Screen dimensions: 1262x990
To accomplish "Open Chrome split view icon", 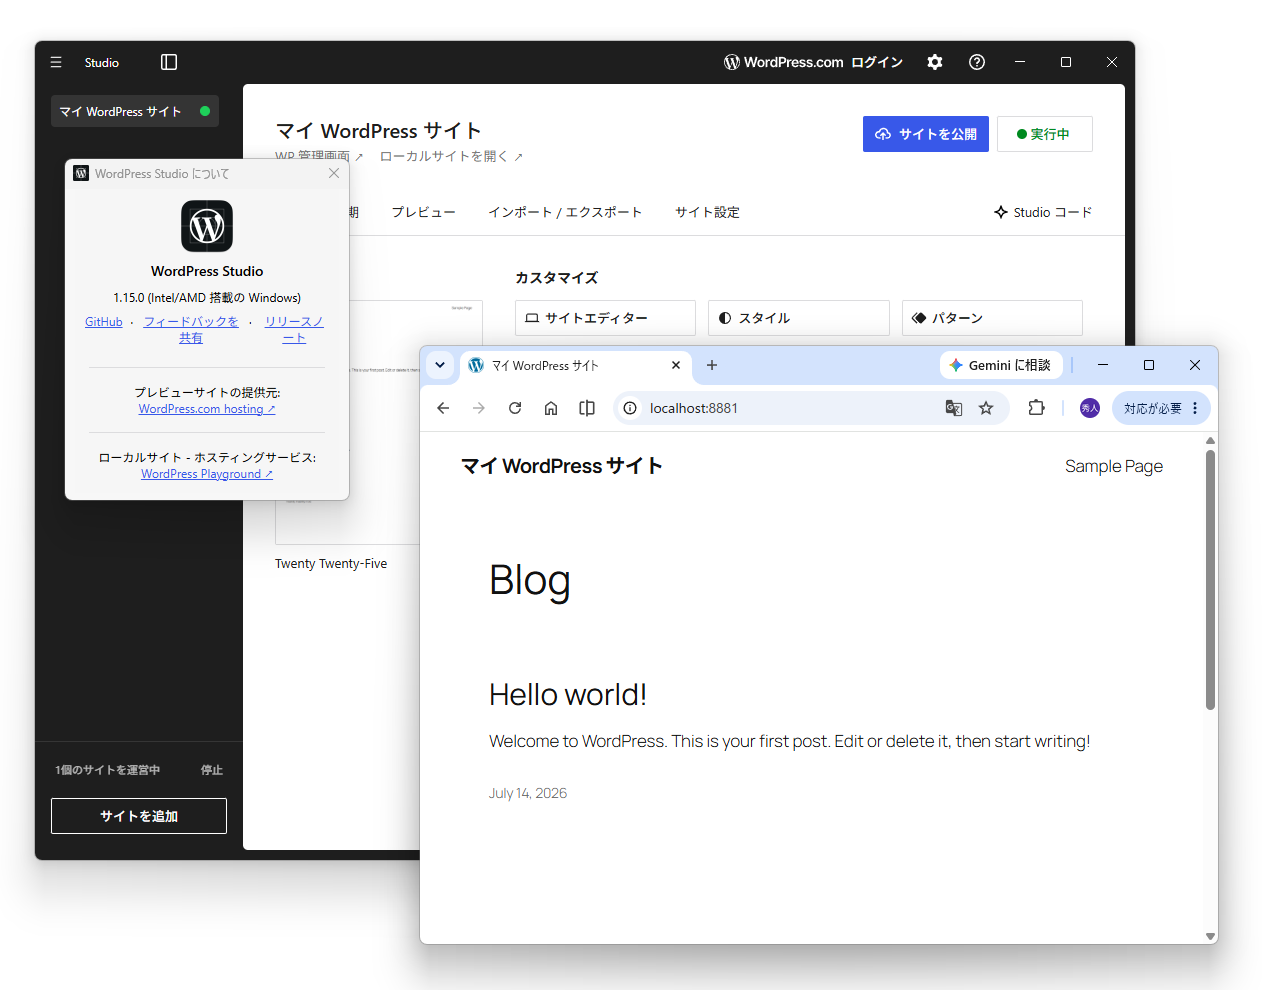I will point(587,408).
